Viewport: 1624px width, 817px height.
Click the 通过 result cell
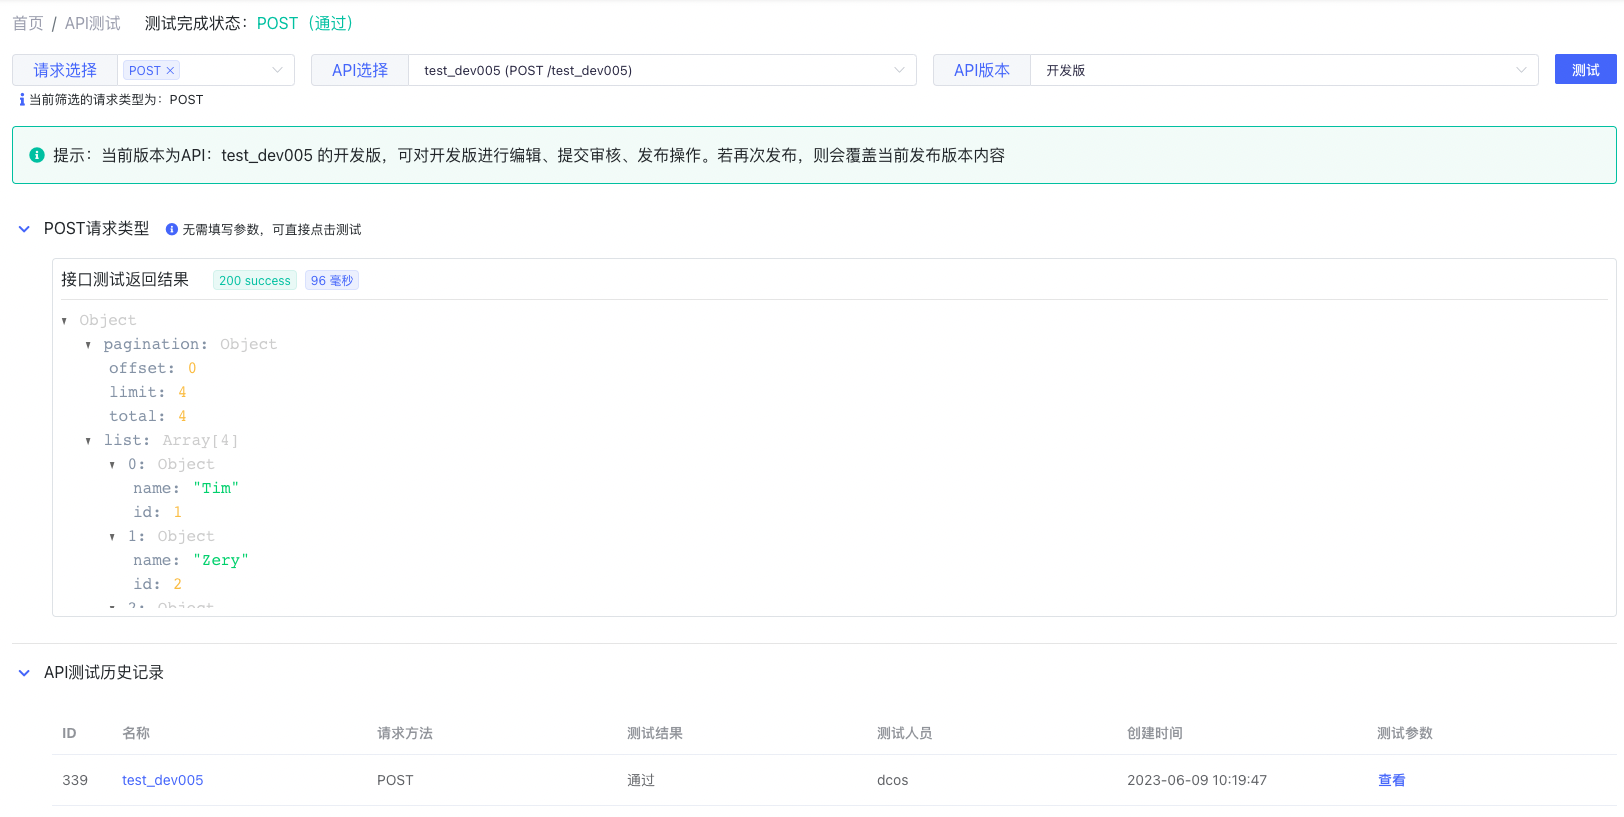click(641, 780)
